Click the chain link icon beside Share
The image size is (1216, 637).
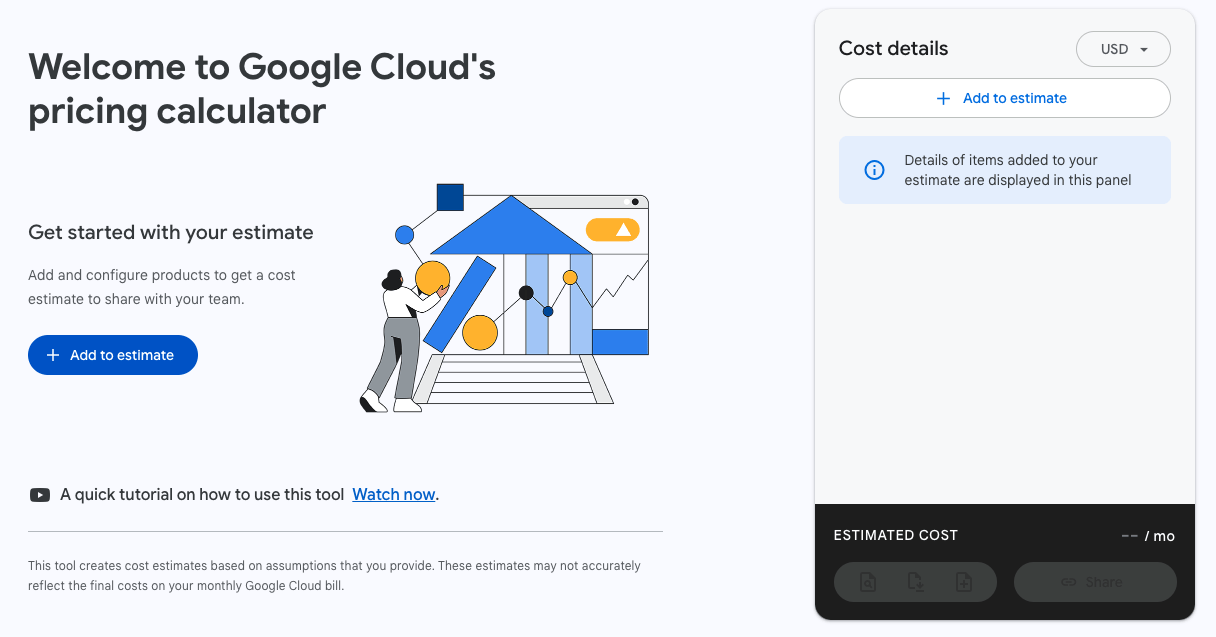(1068, 582)
